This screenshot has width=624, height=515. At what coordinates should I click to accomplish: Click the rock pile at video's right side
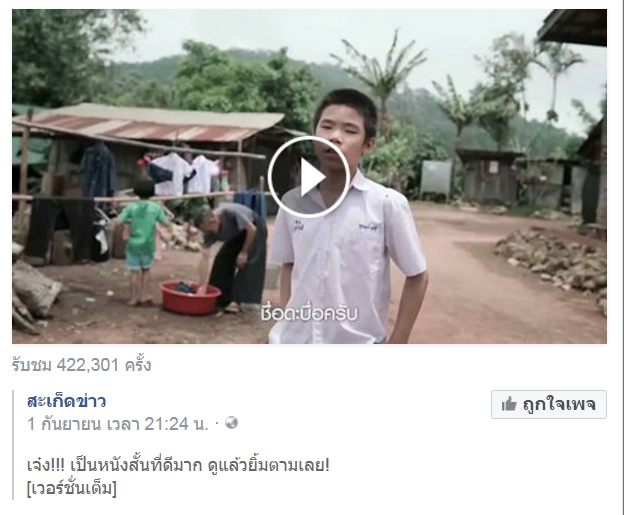553,259
